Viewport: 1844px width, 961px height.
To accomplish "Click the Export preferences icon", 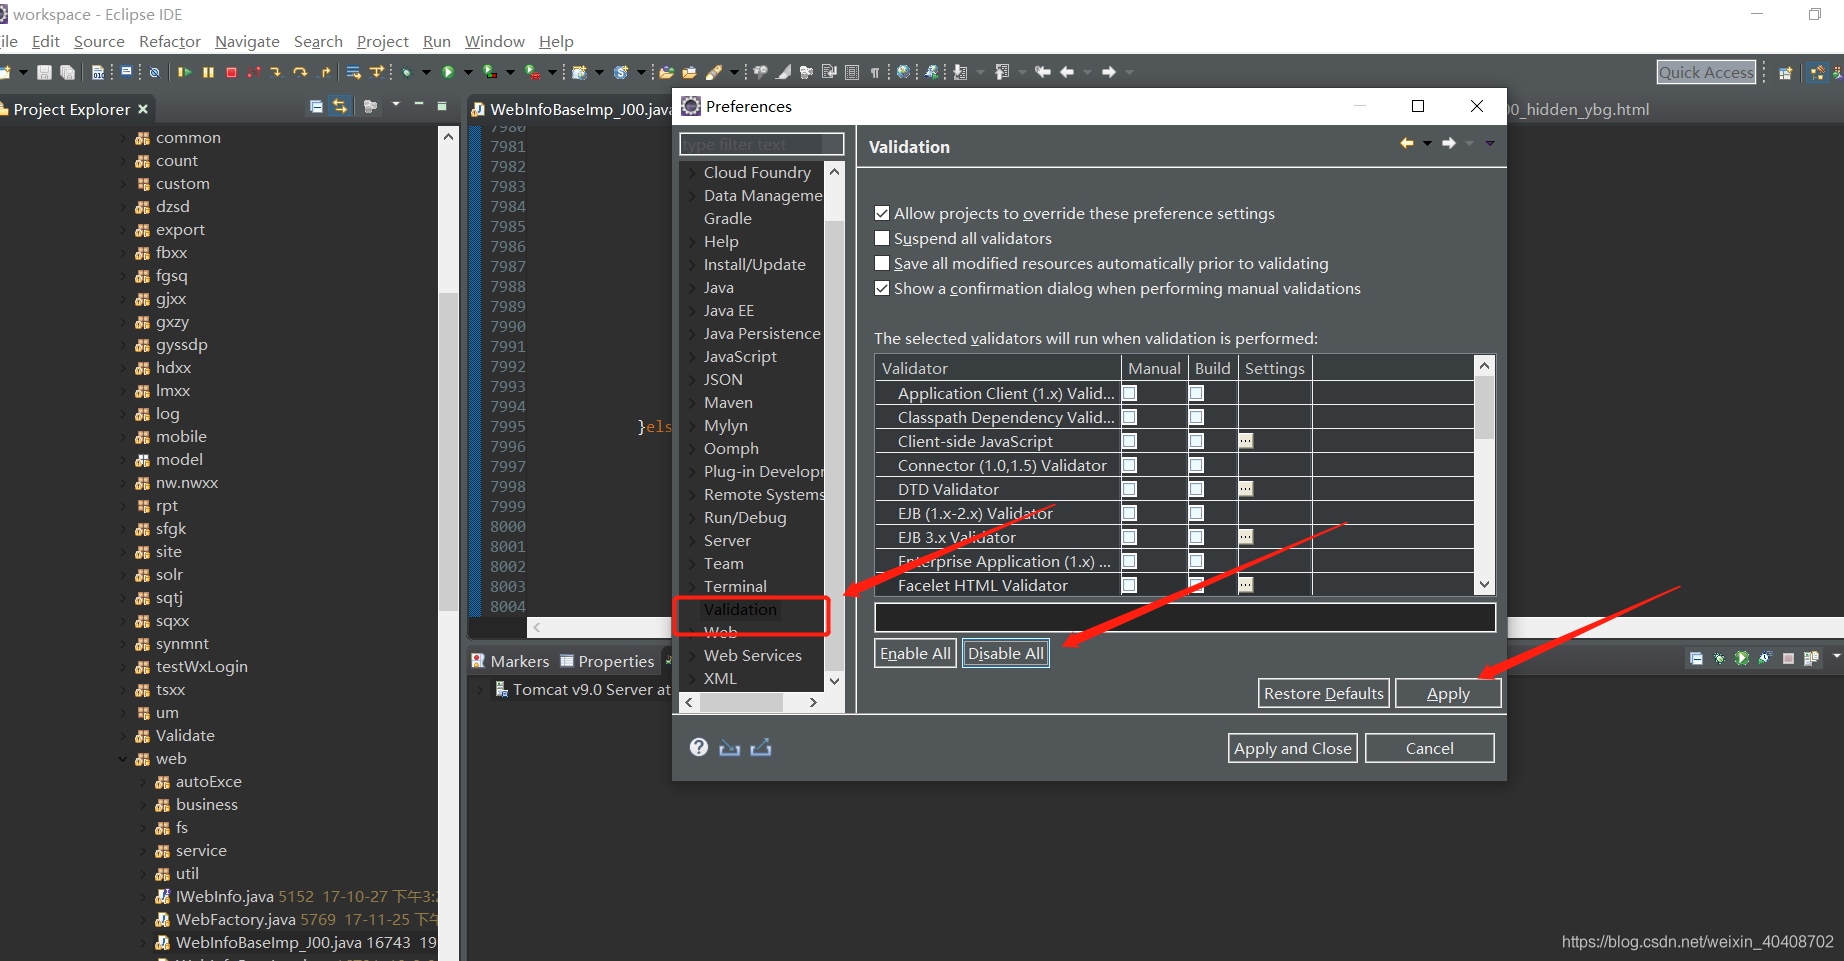I will tap(761, 747).
